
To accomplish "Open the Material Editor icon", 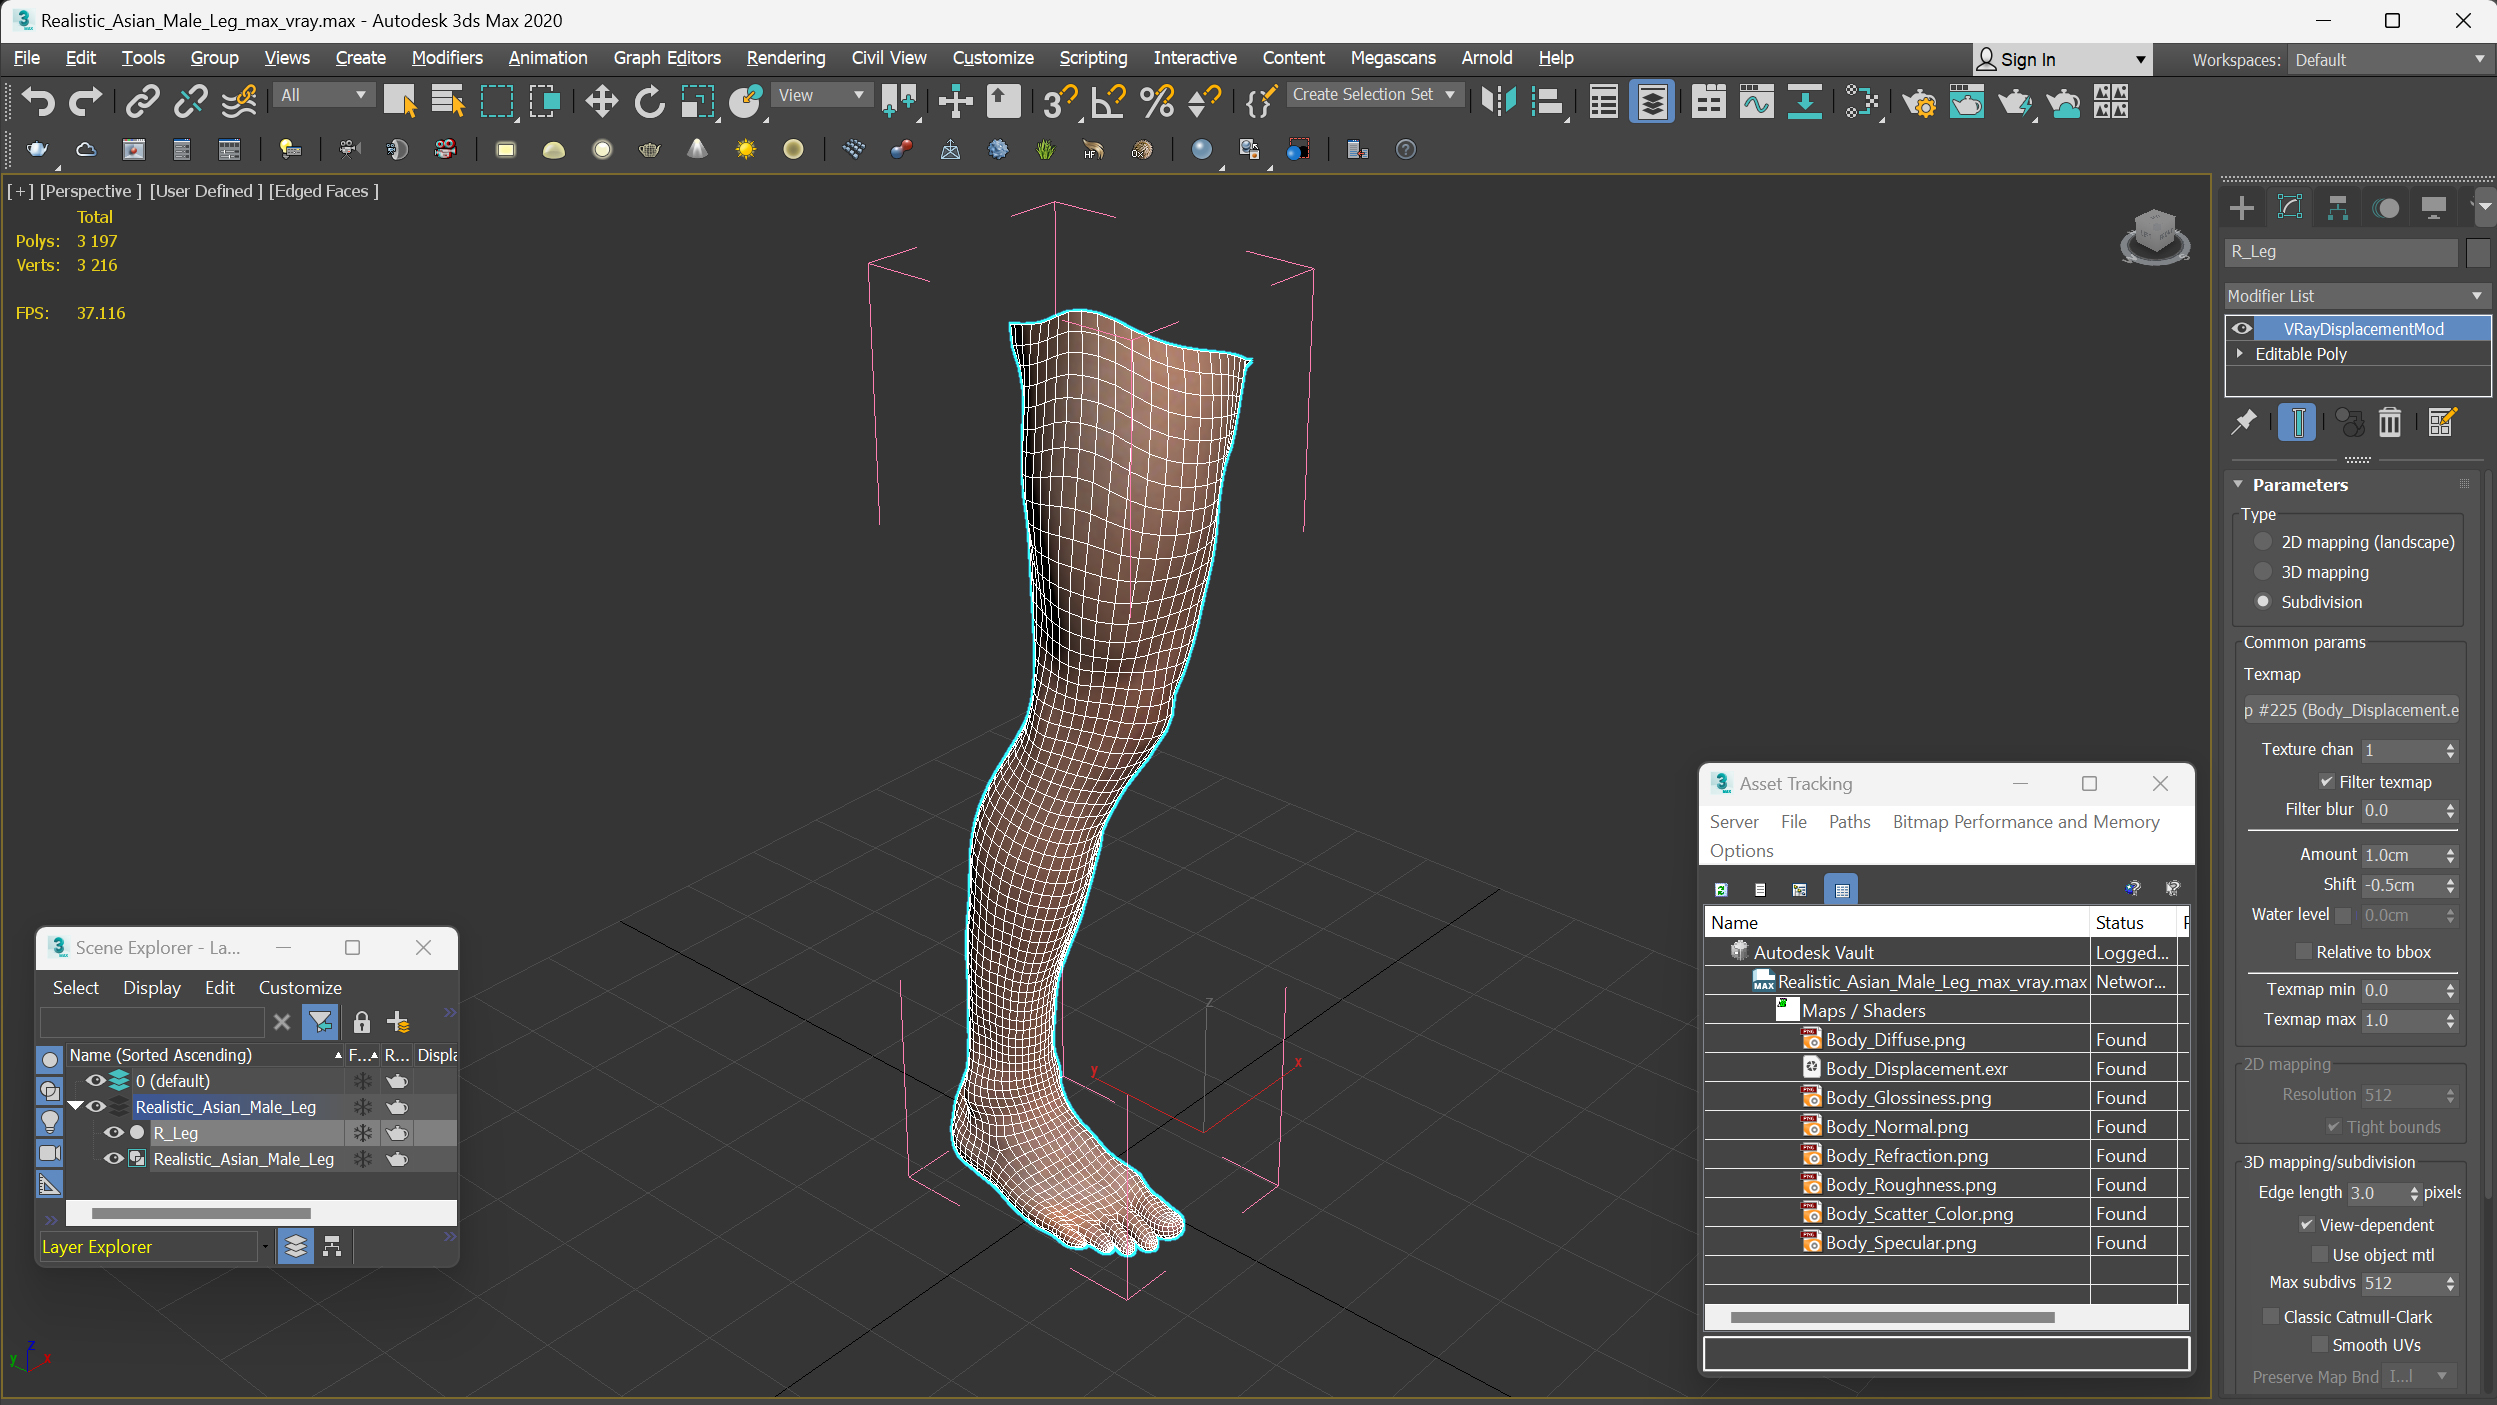I will 1861,101.
